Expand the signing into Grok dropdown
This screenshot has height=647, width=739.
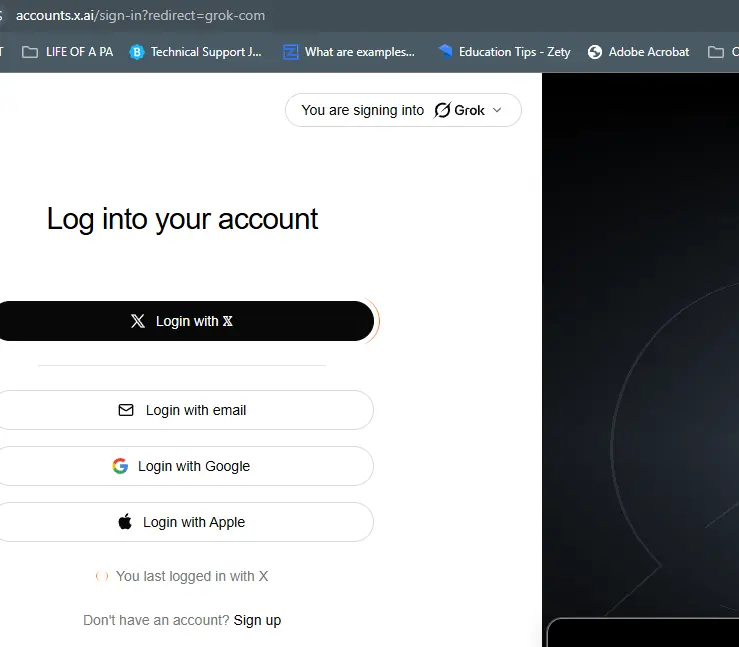pyautogui.click(x=403, y=110)
